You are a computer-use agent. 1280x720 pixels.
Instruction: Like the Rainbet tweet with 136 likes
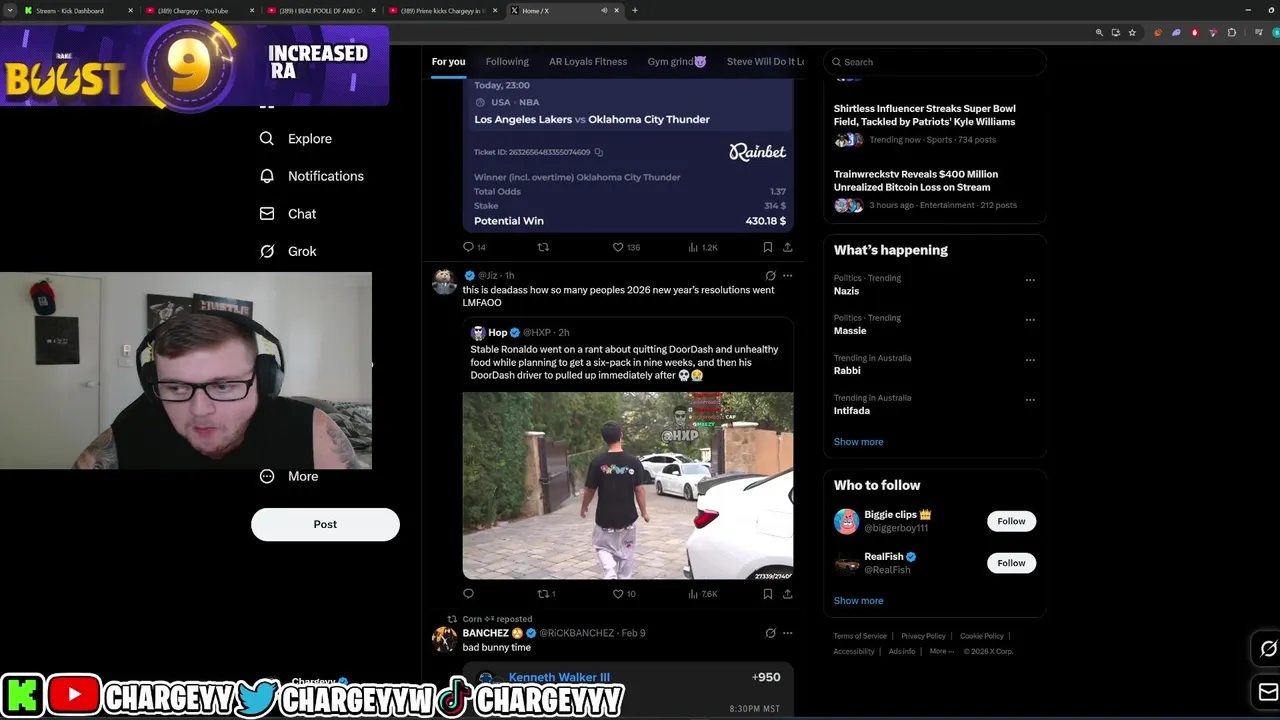625,247
